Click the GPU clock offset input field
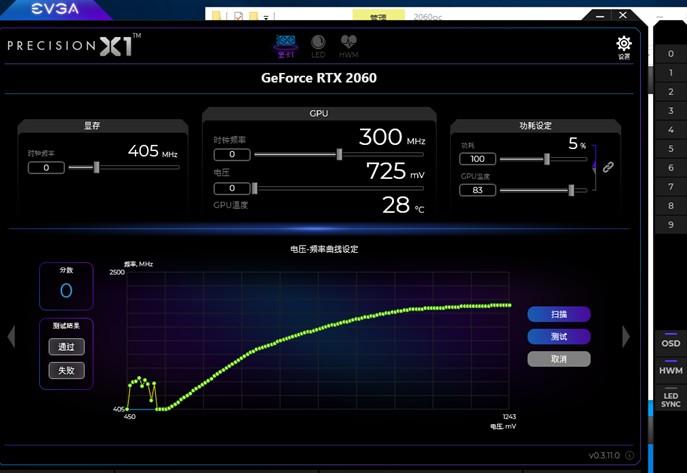 232,154
